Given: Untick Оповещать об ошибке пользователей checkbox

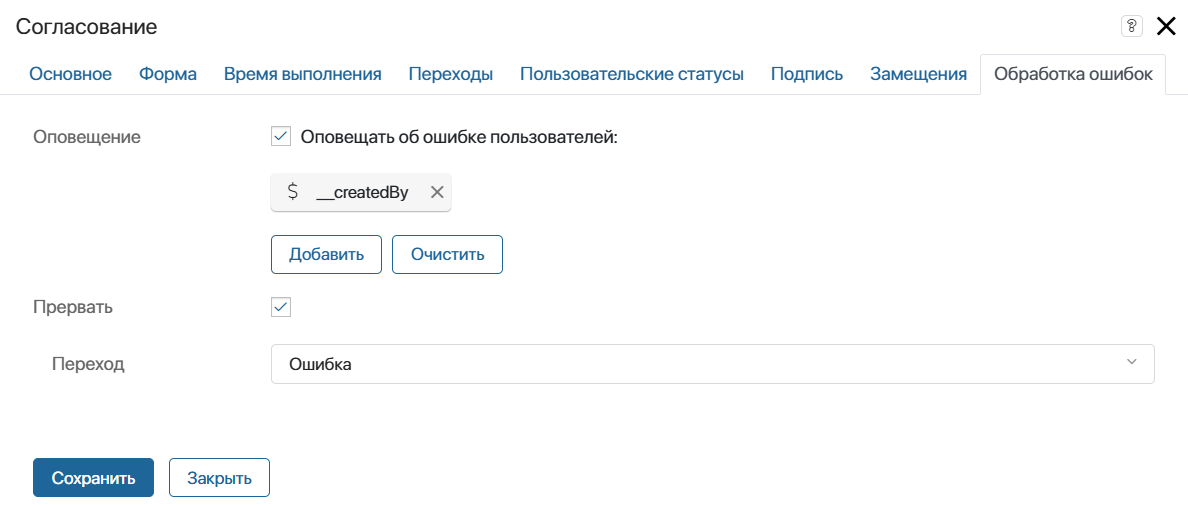Looking at the screenshot, I should [280, 137].
